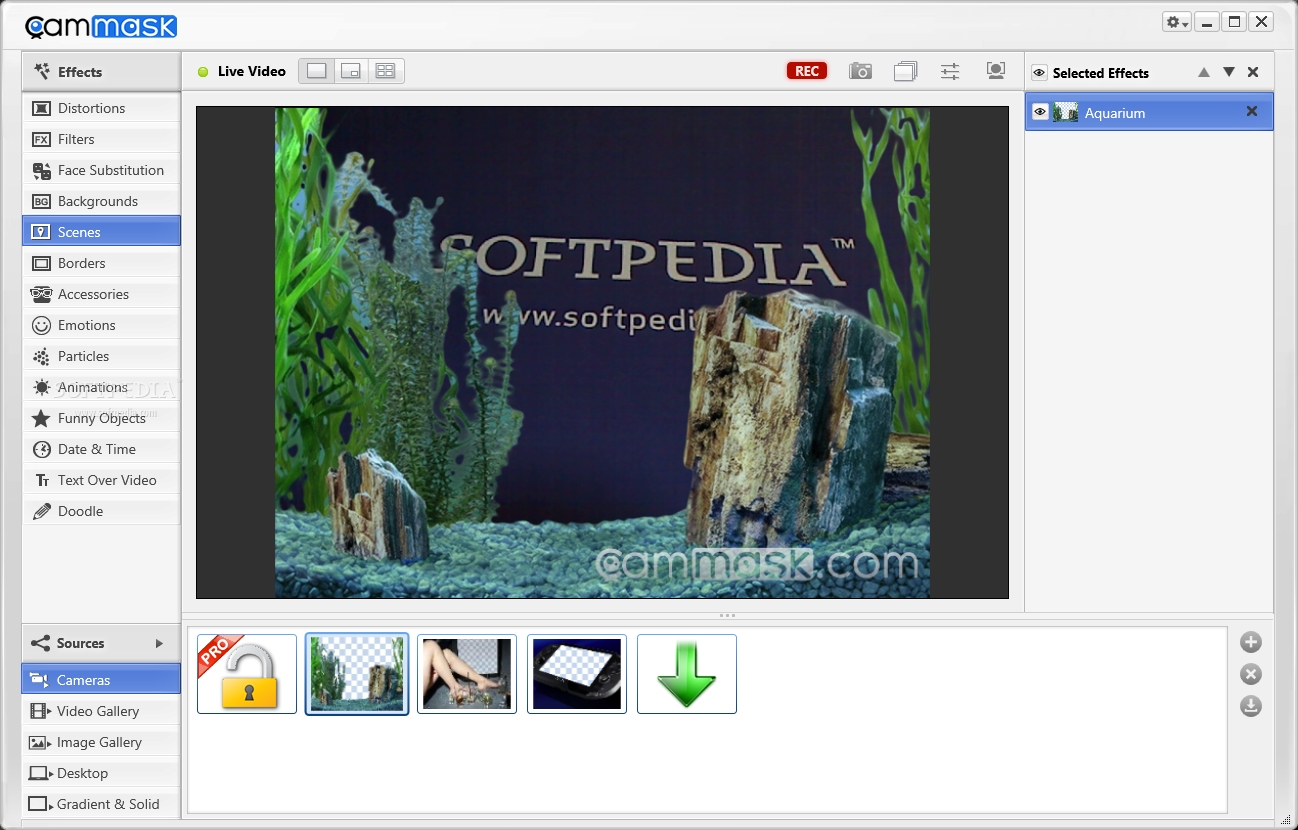Select the Gradient & Solid source
The image size is (1298, 830).
101,804
